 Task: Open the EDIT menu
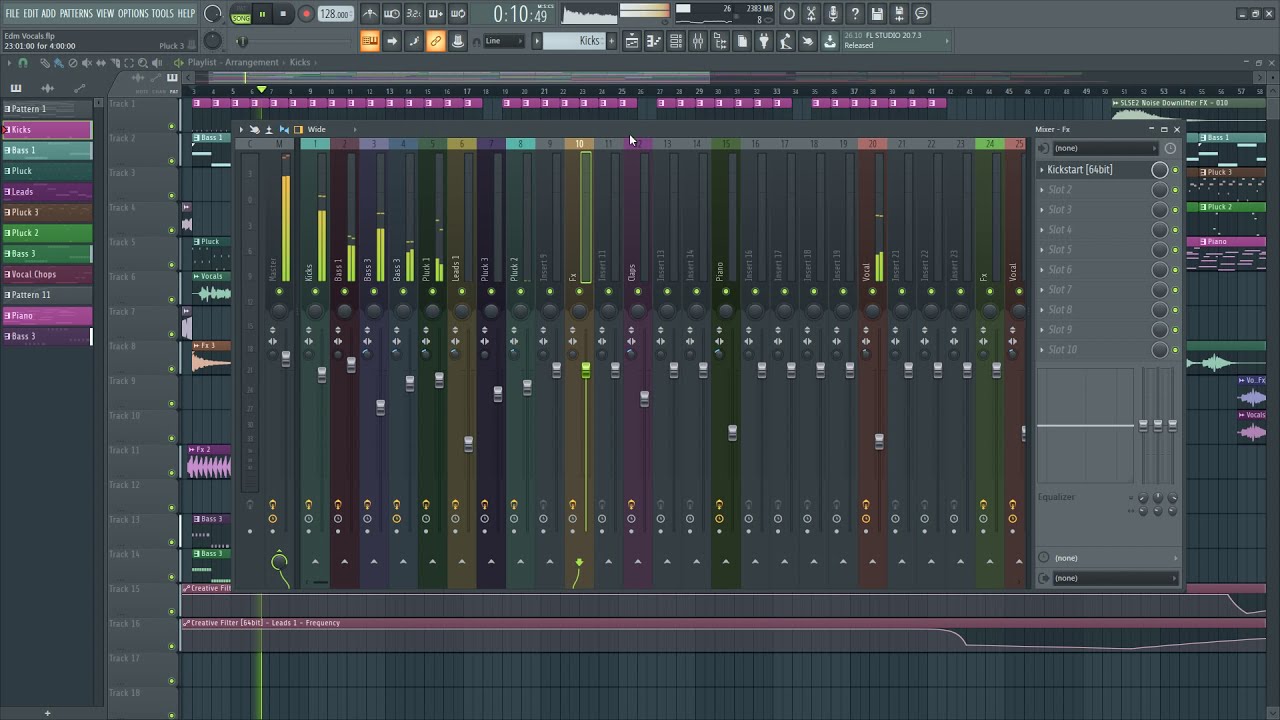(31, 14)
